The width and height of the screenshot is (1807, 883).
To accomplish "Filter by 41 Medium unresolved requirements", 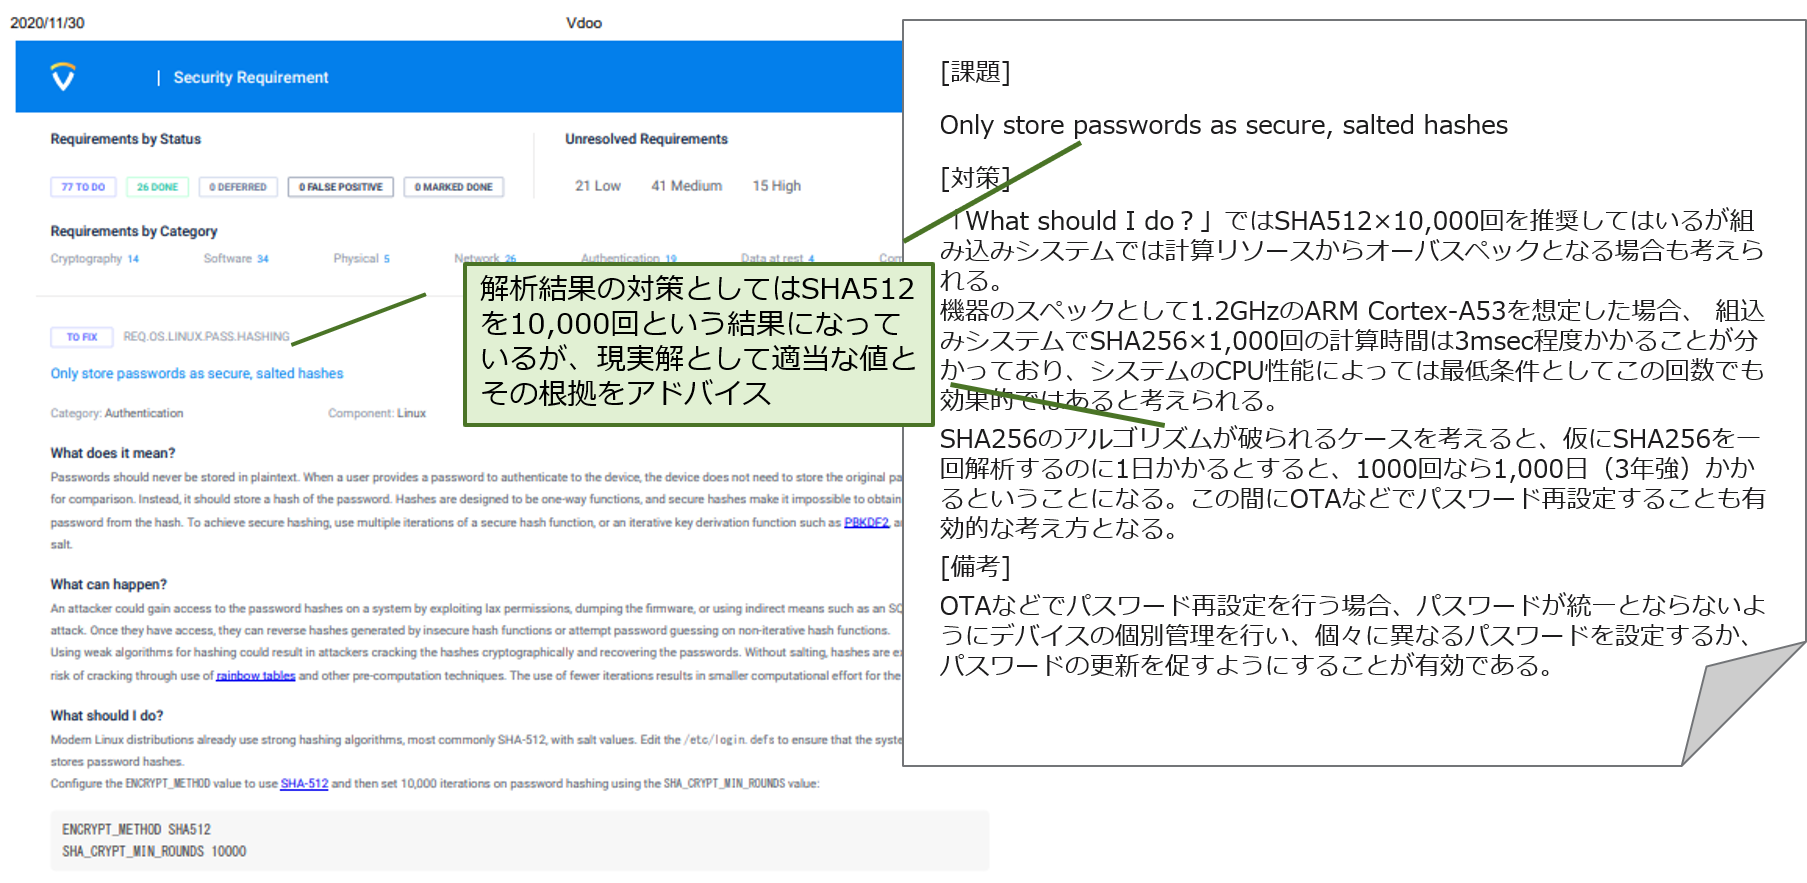I will [686, 186].
